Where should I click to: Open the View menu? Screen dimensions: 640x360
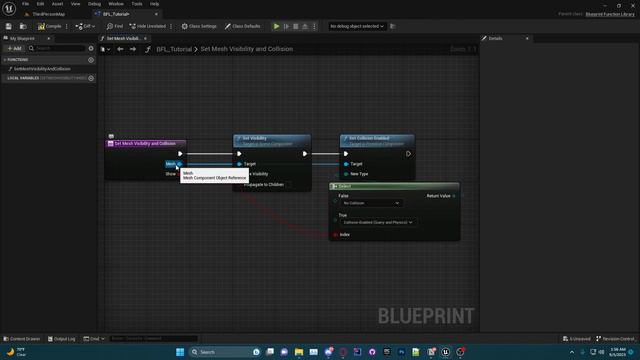tap(76, 4)
